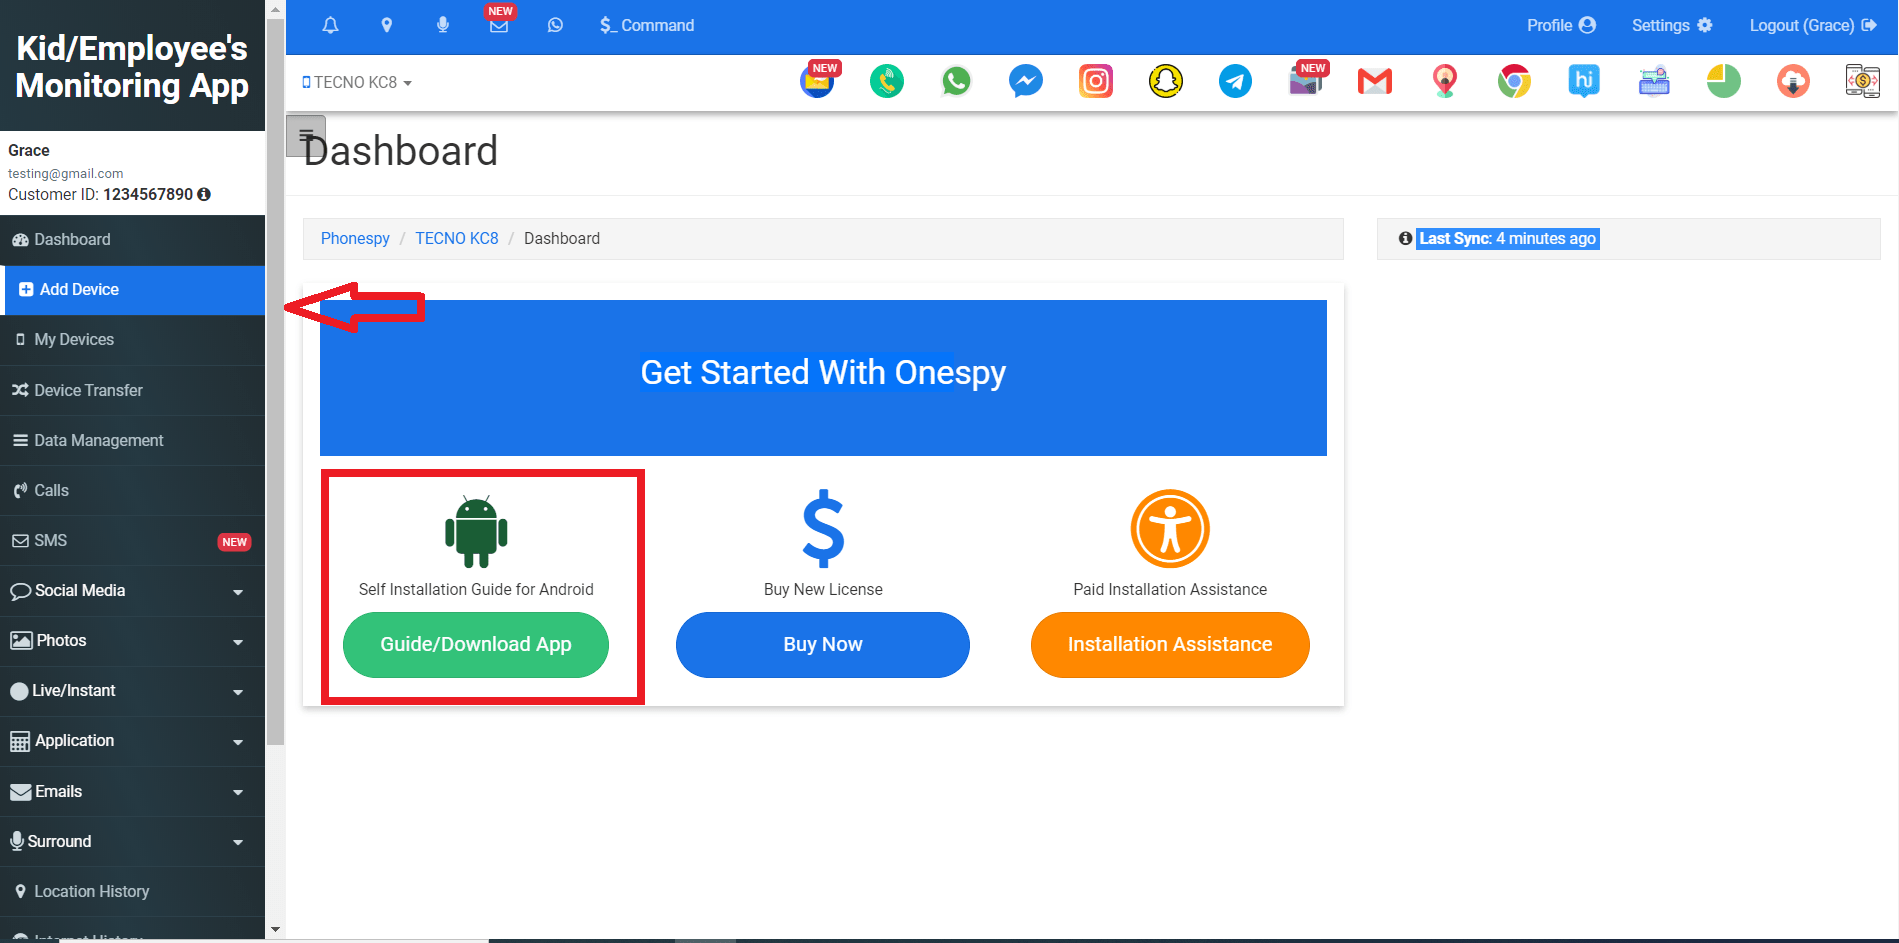Click the WhatsApp outline icon in top bar
Screen dimensions: 1899x943
tap(555, 25)
